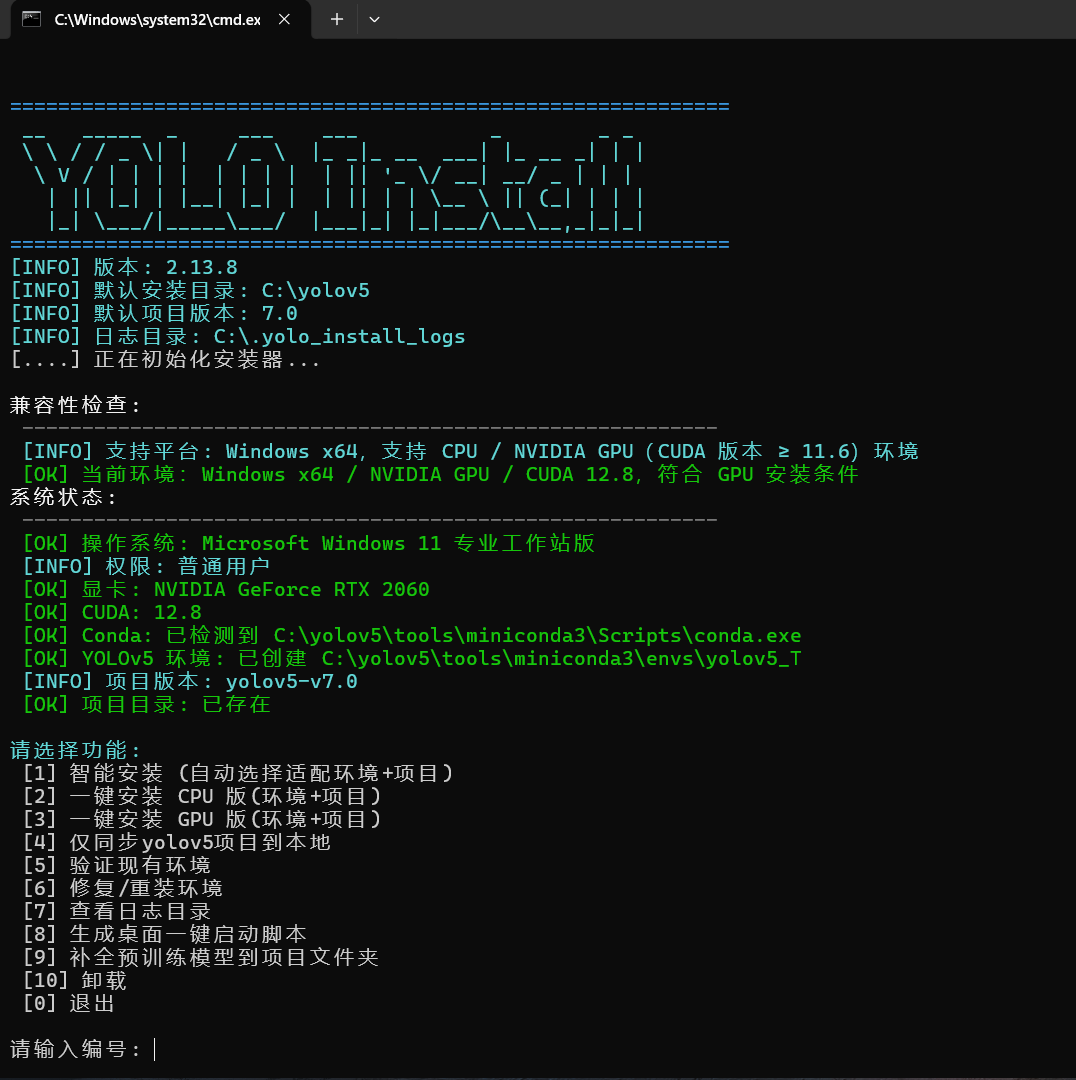1076x1080 pixels.
Task: Click the cmd.exe icon in the tab
Action: pyautogui.click(x=32, y=19)
